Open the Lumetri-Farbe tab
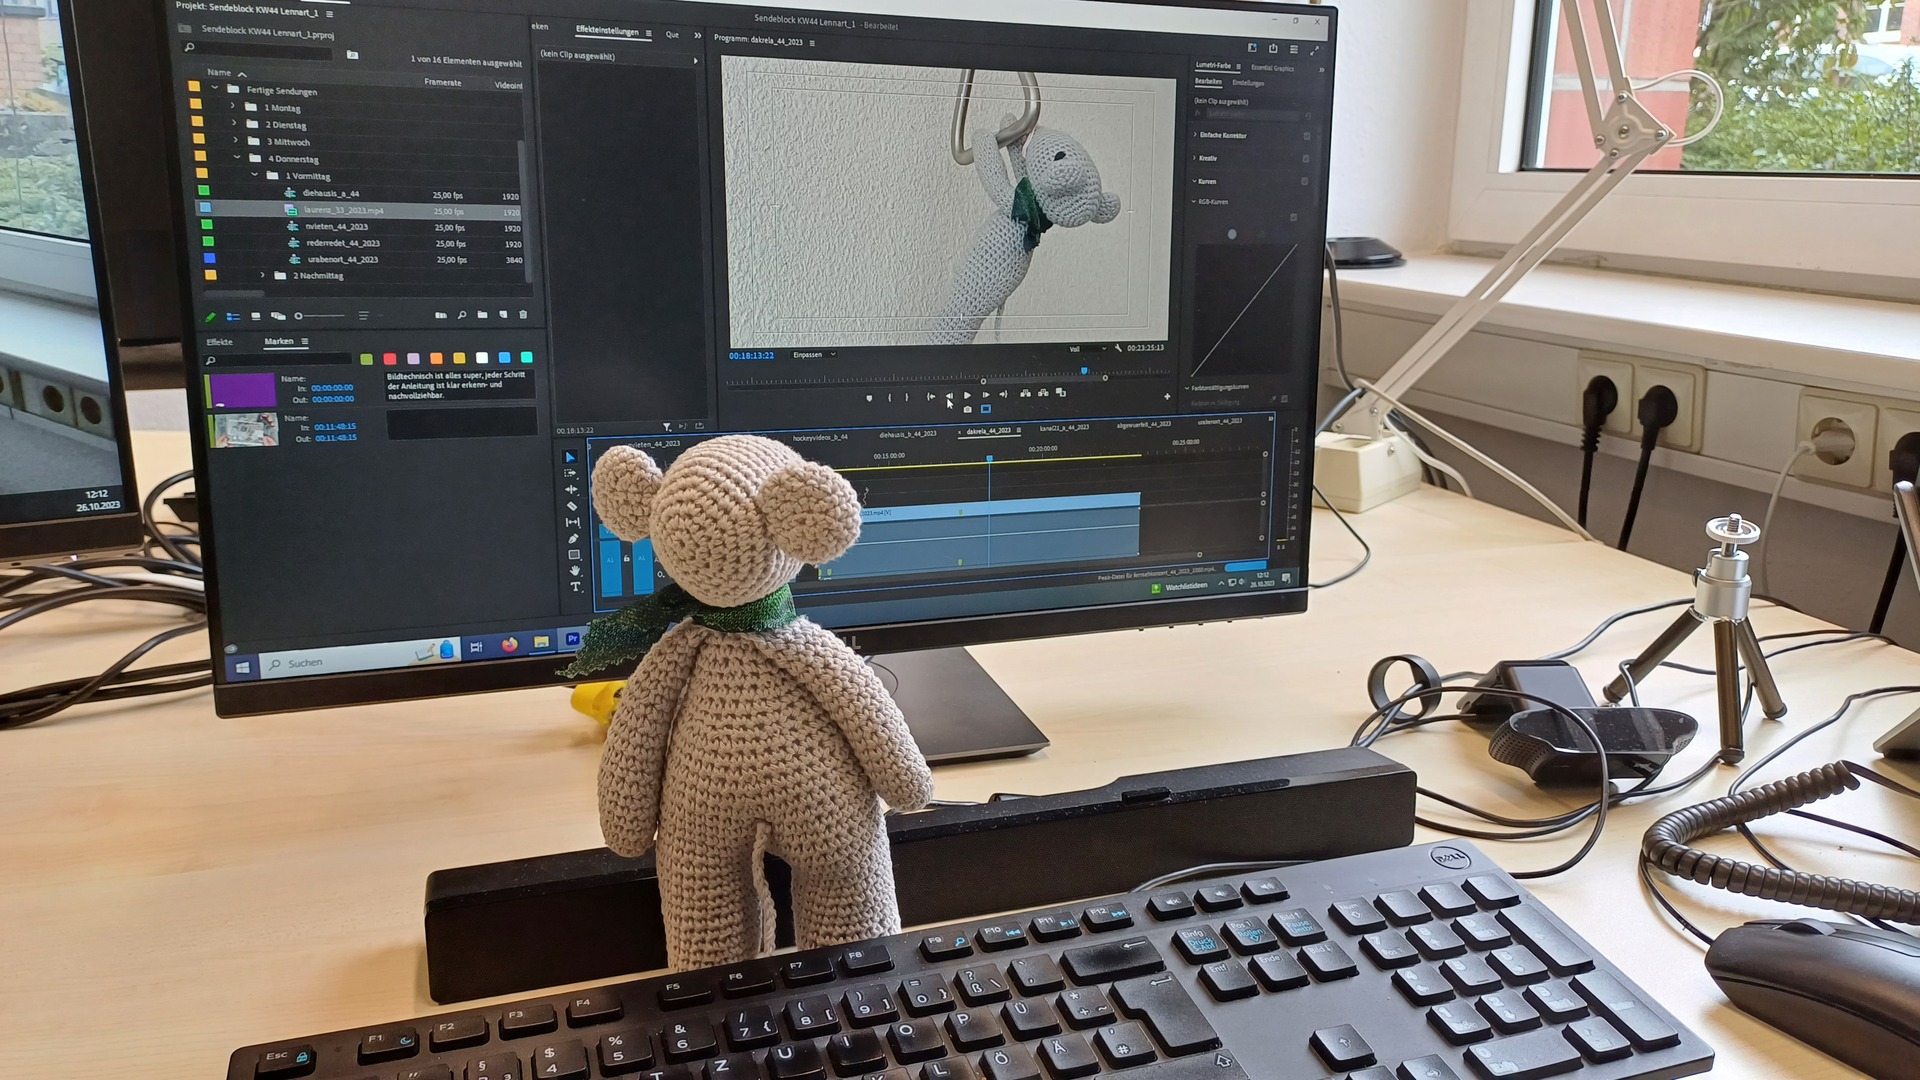This screenshot has height=1080, width=1920. (1213, 65)
